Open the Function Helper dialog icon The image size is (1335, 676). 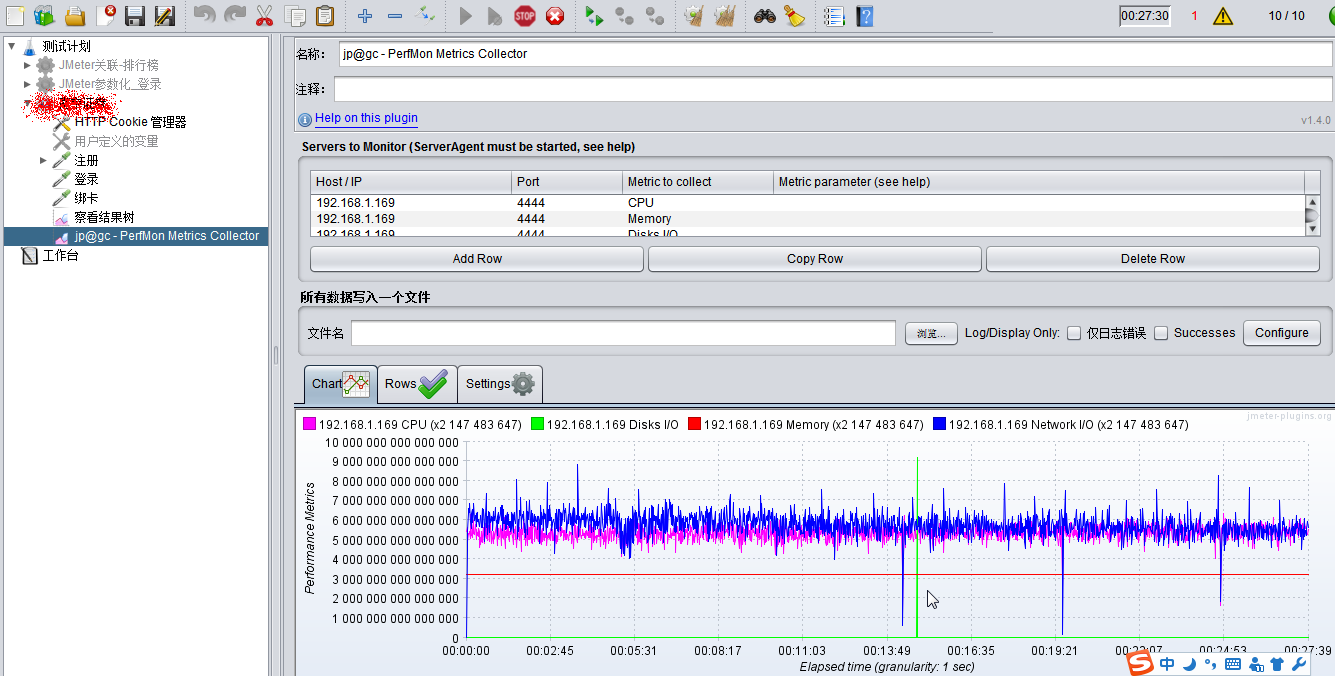[x=834, y=15]
